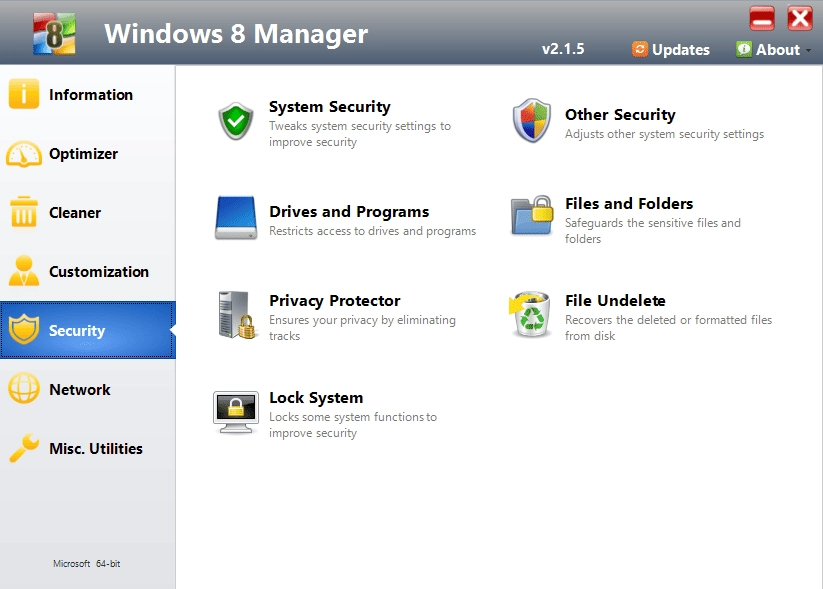Open Other Security via colored shield icon
This screenshot has width=823, height=589.
(532, 120)
